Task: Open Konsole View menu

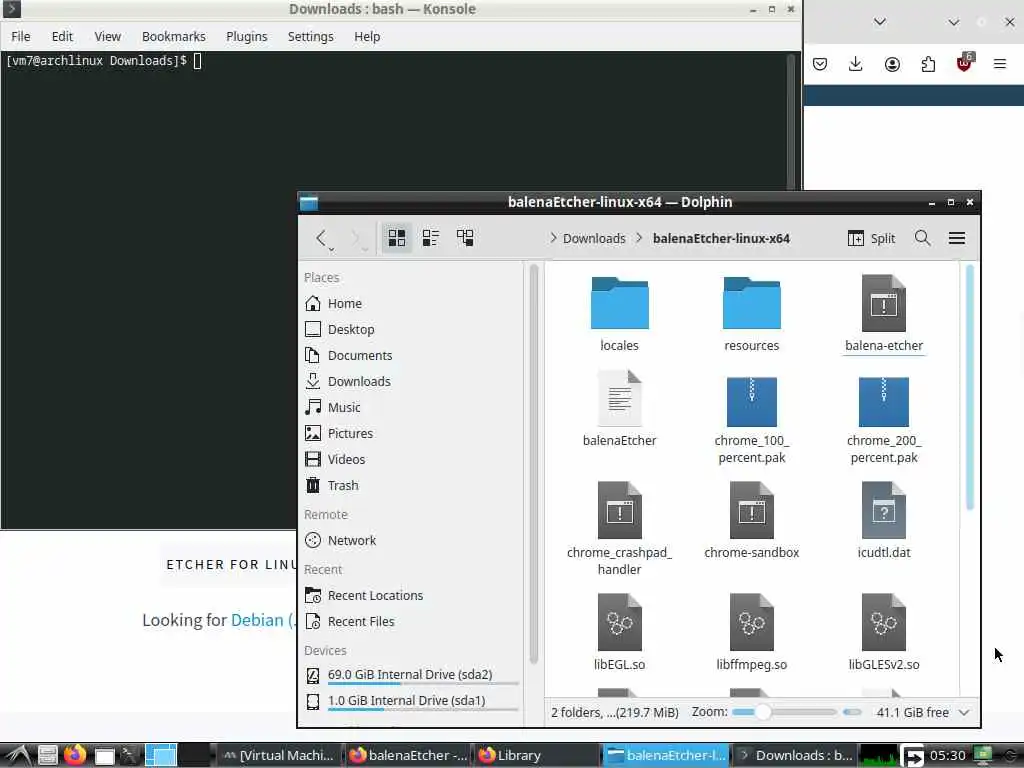Action: [107, 37]
